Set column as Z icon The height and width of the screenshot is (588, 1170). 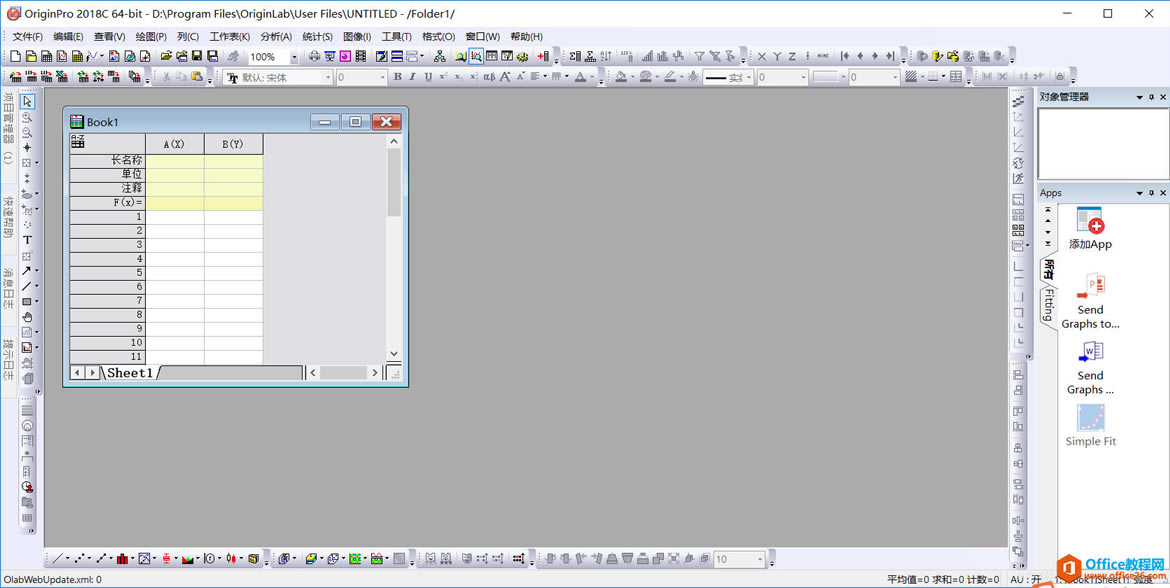[792, 56]
